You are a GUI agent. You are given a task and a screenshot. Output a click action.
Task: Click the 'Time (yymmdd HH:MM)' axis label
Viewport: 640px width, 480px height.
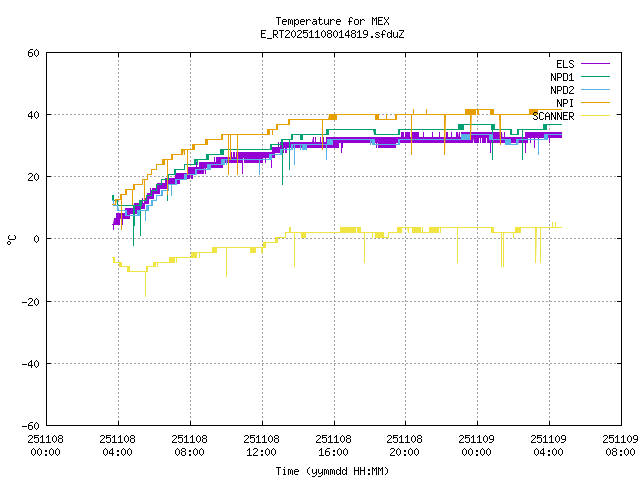tap(331, 471)
